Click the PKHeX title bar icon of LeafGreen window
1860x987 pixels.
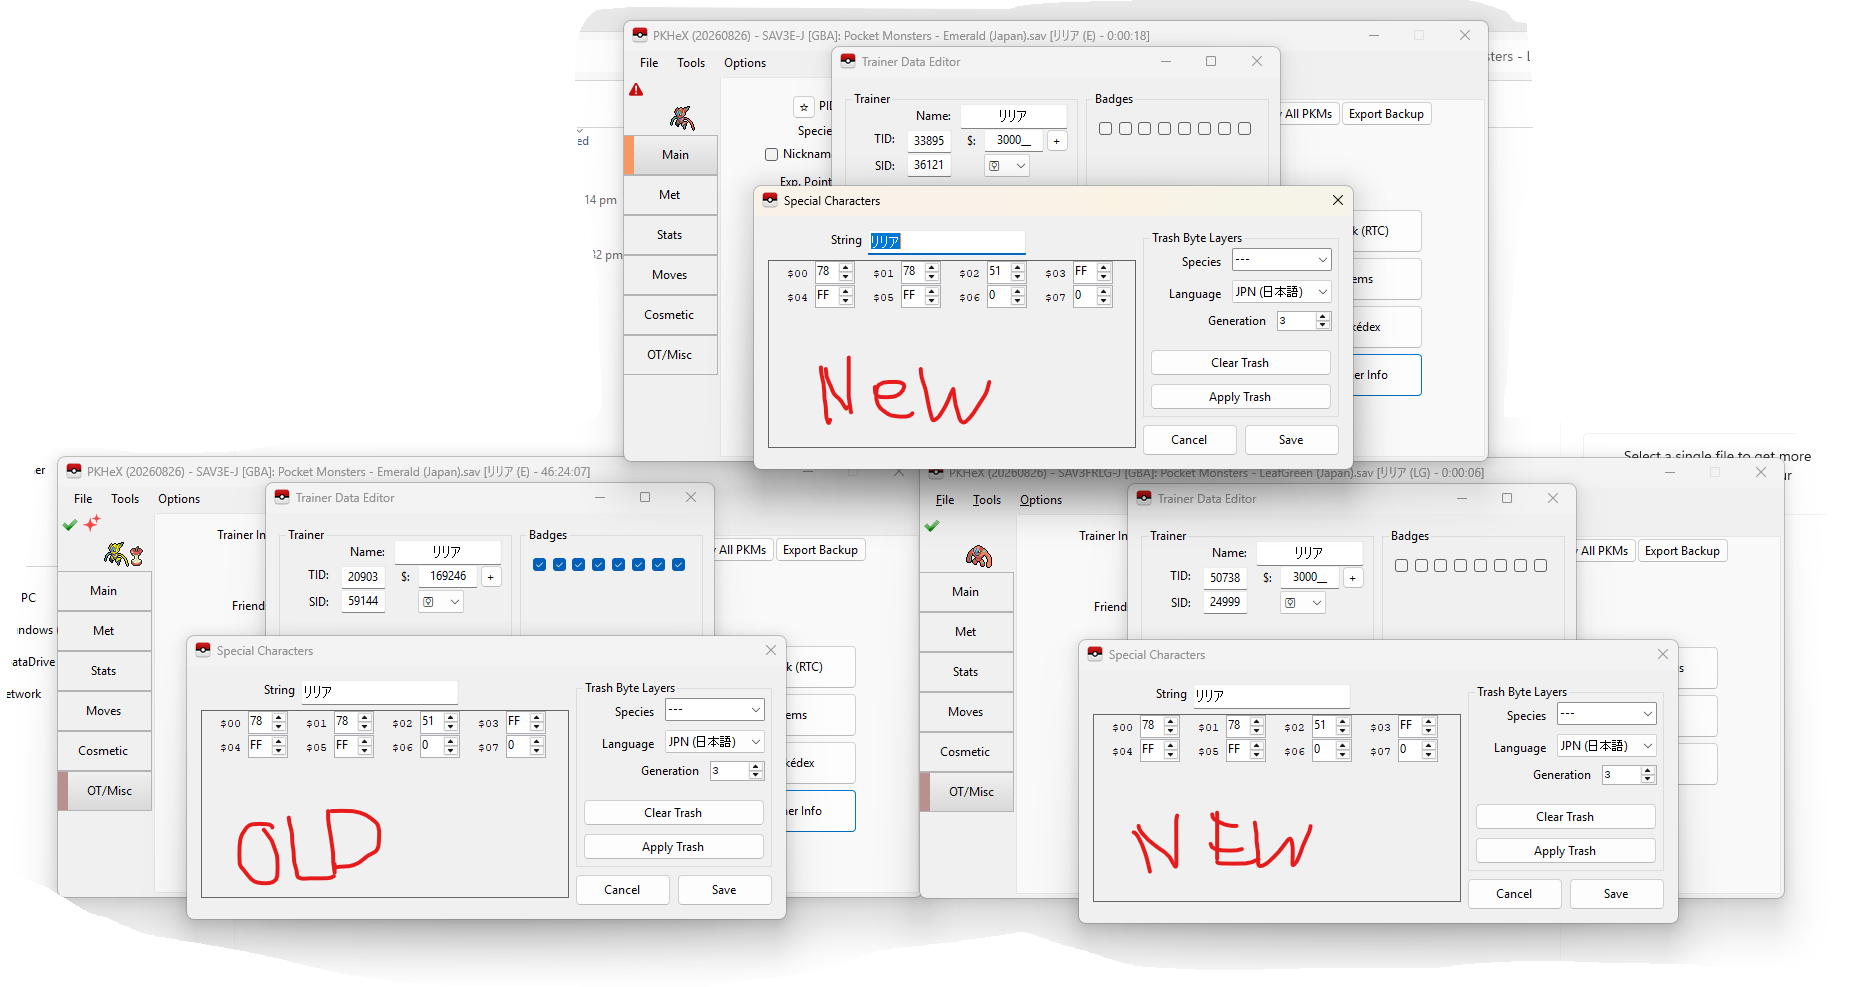click(x=936, y=472)
